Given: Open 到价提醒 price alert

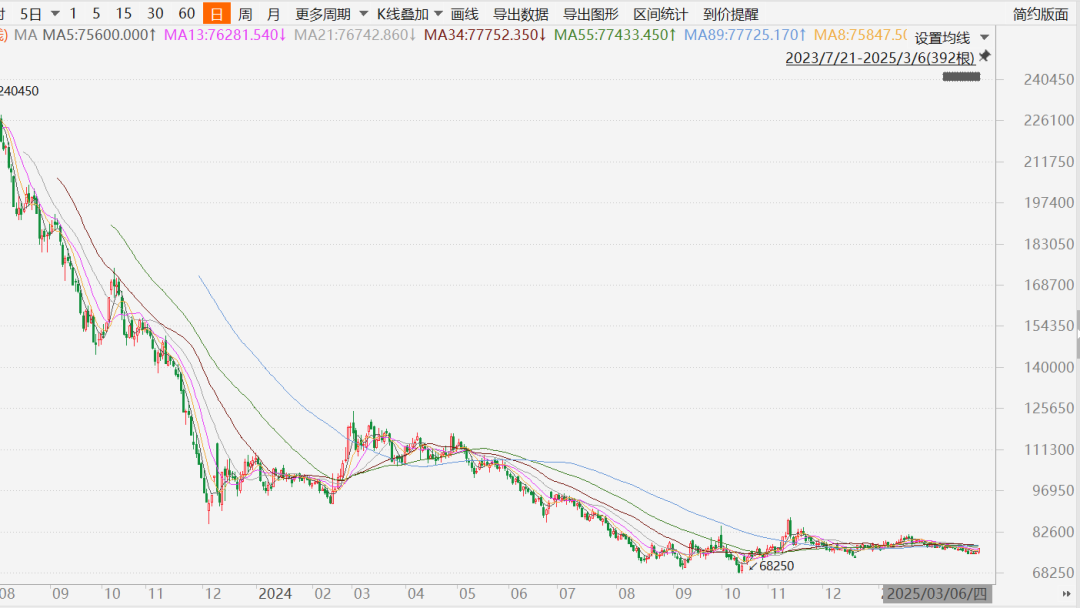Looking at the screenshot, I should pyautogui.click(x=730, y=14).
